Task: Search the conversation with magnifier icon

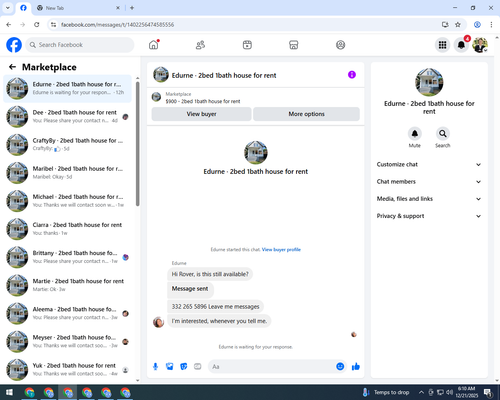Action: [443, 134]
